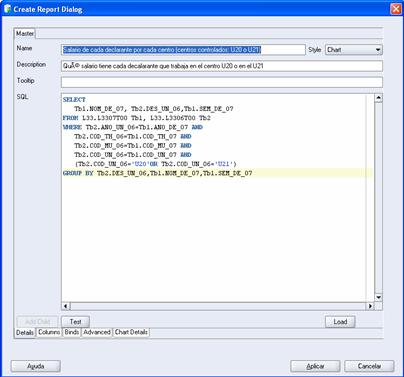Viewport: 404px width, 377px height.
Task: Open the Style dropdown showing Chart
Action: tap(354, 50)
